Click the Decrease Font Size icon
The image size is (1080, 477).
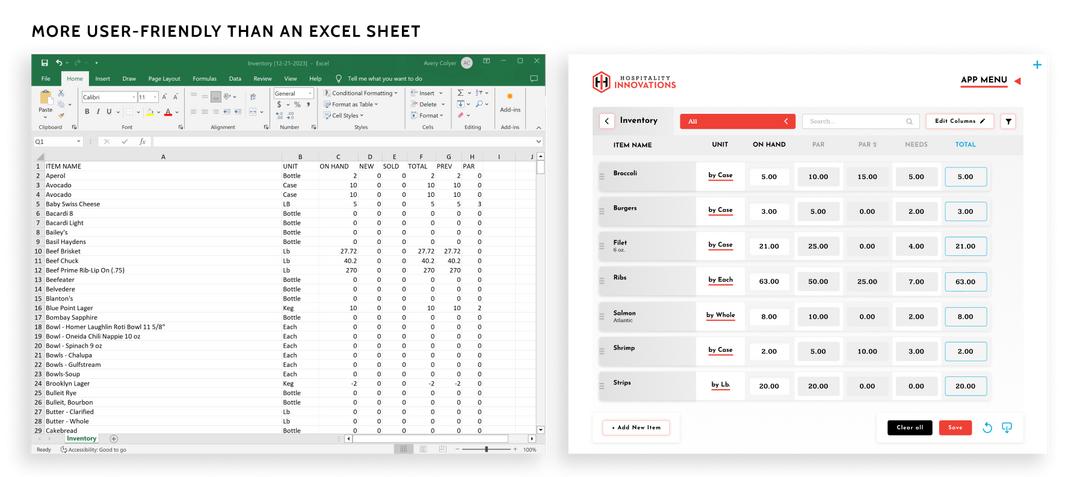point(176,97)
